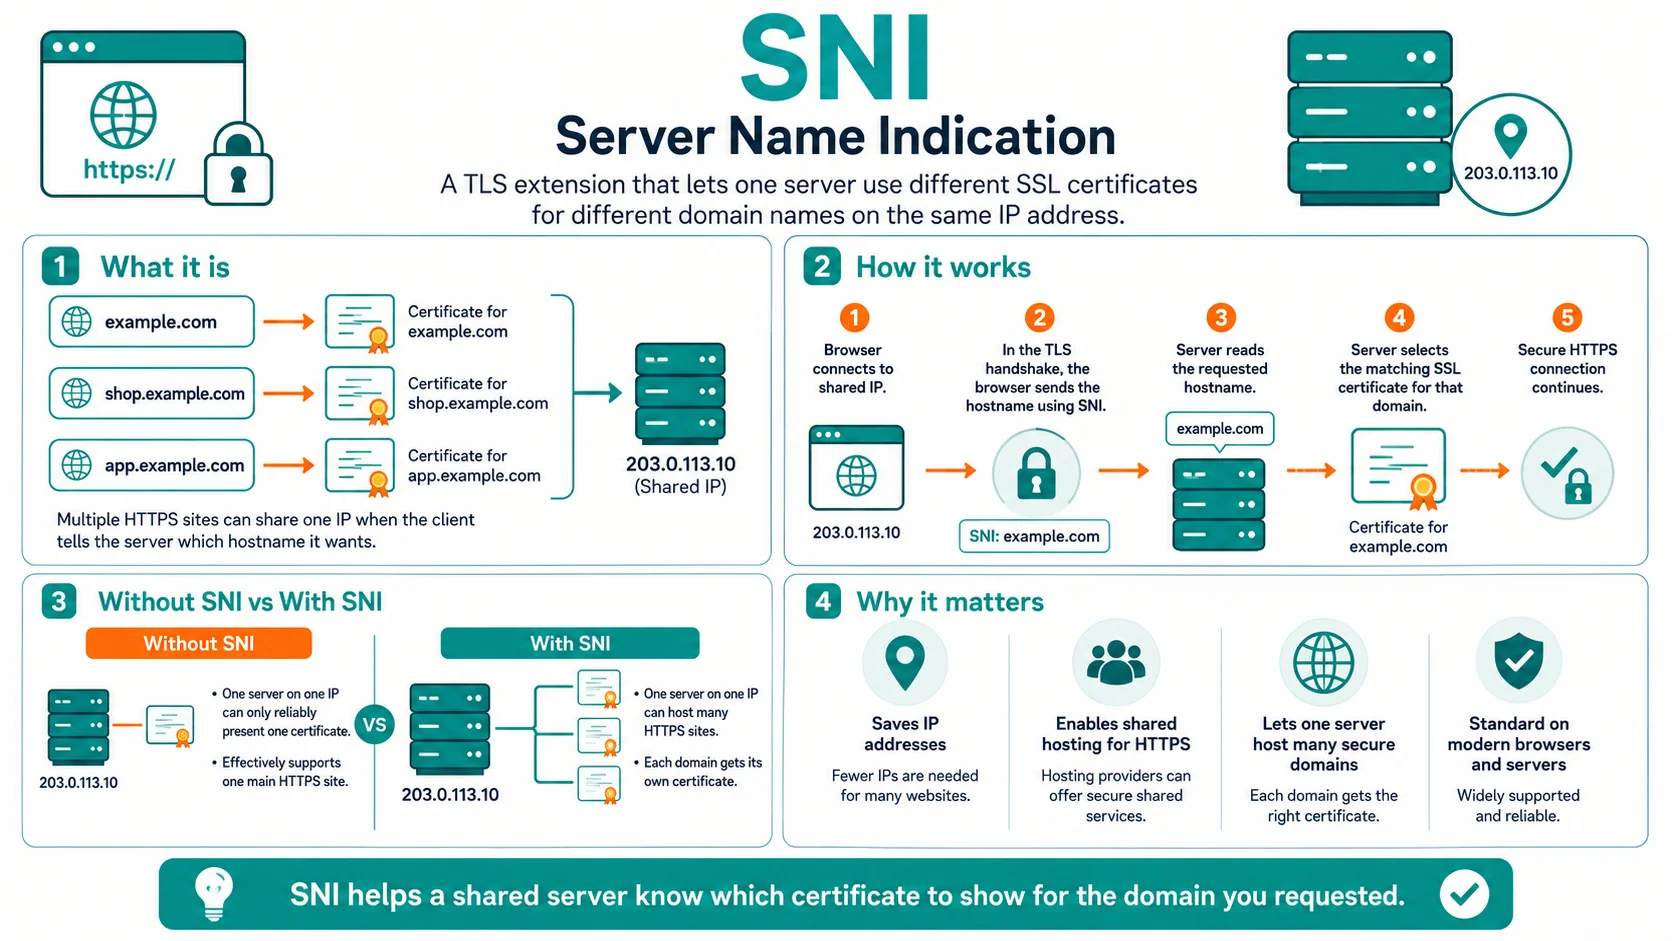
Task: Click '(Shared IP)' text in What it is
Action: [x=680, y=487]
